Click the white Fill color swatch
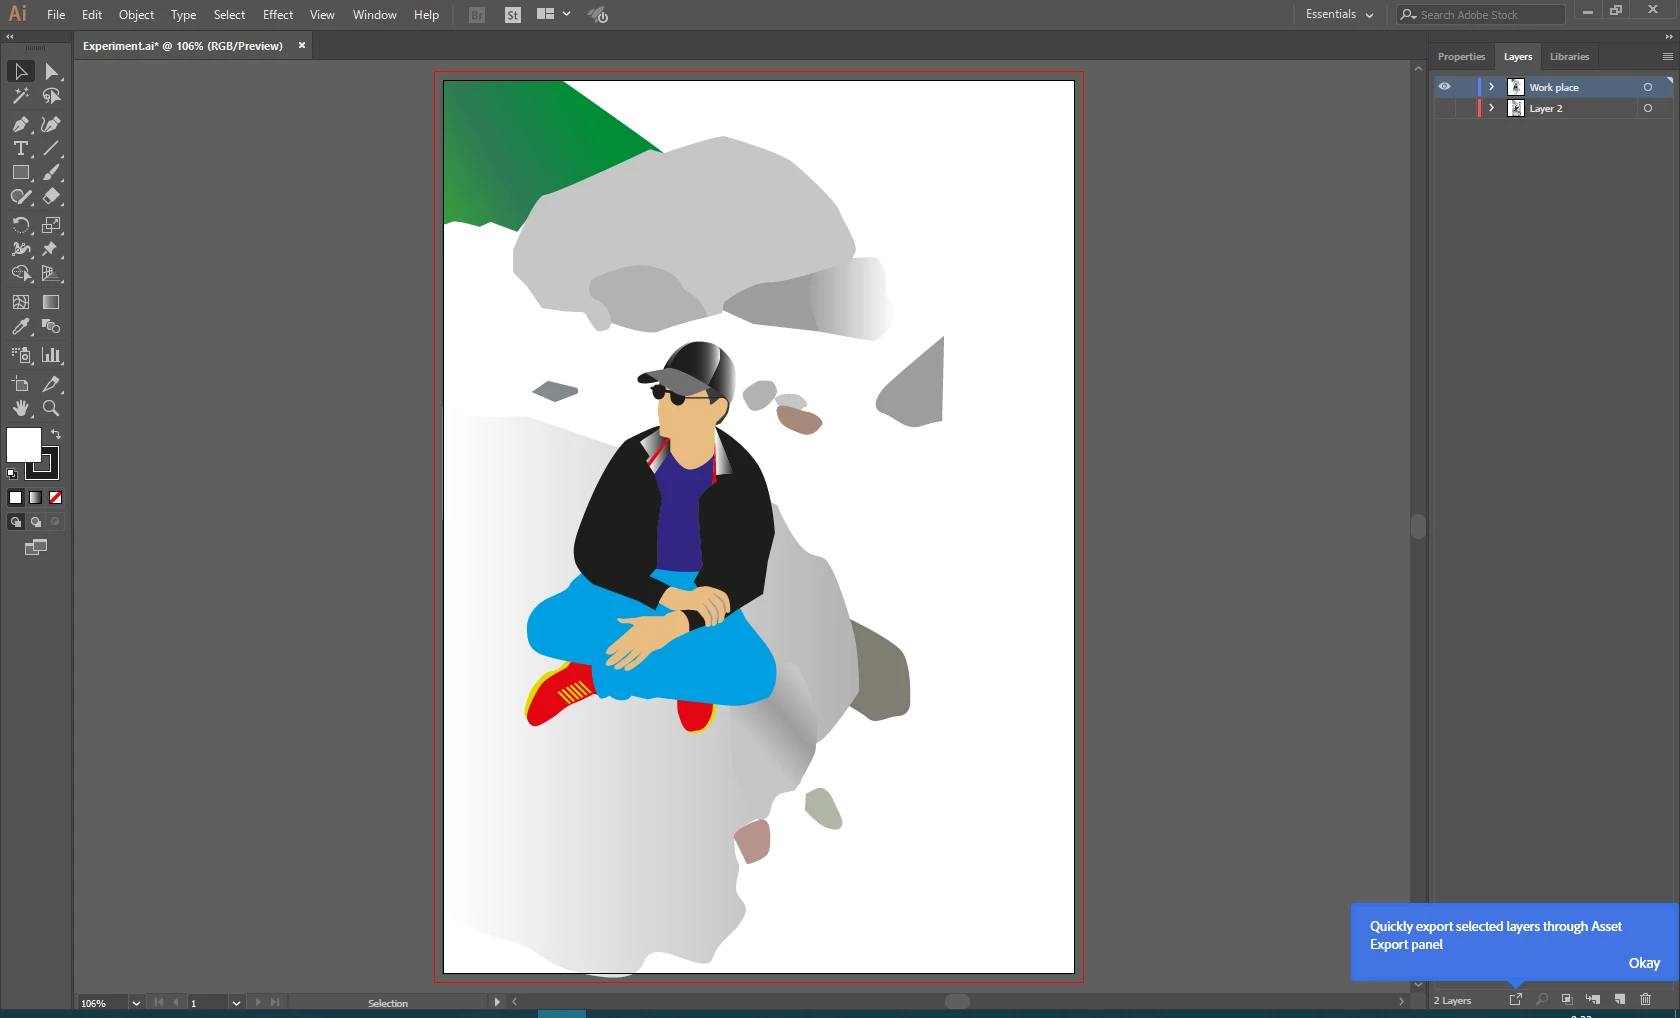The image size is (1680, 1018). (x=23, y=444)
